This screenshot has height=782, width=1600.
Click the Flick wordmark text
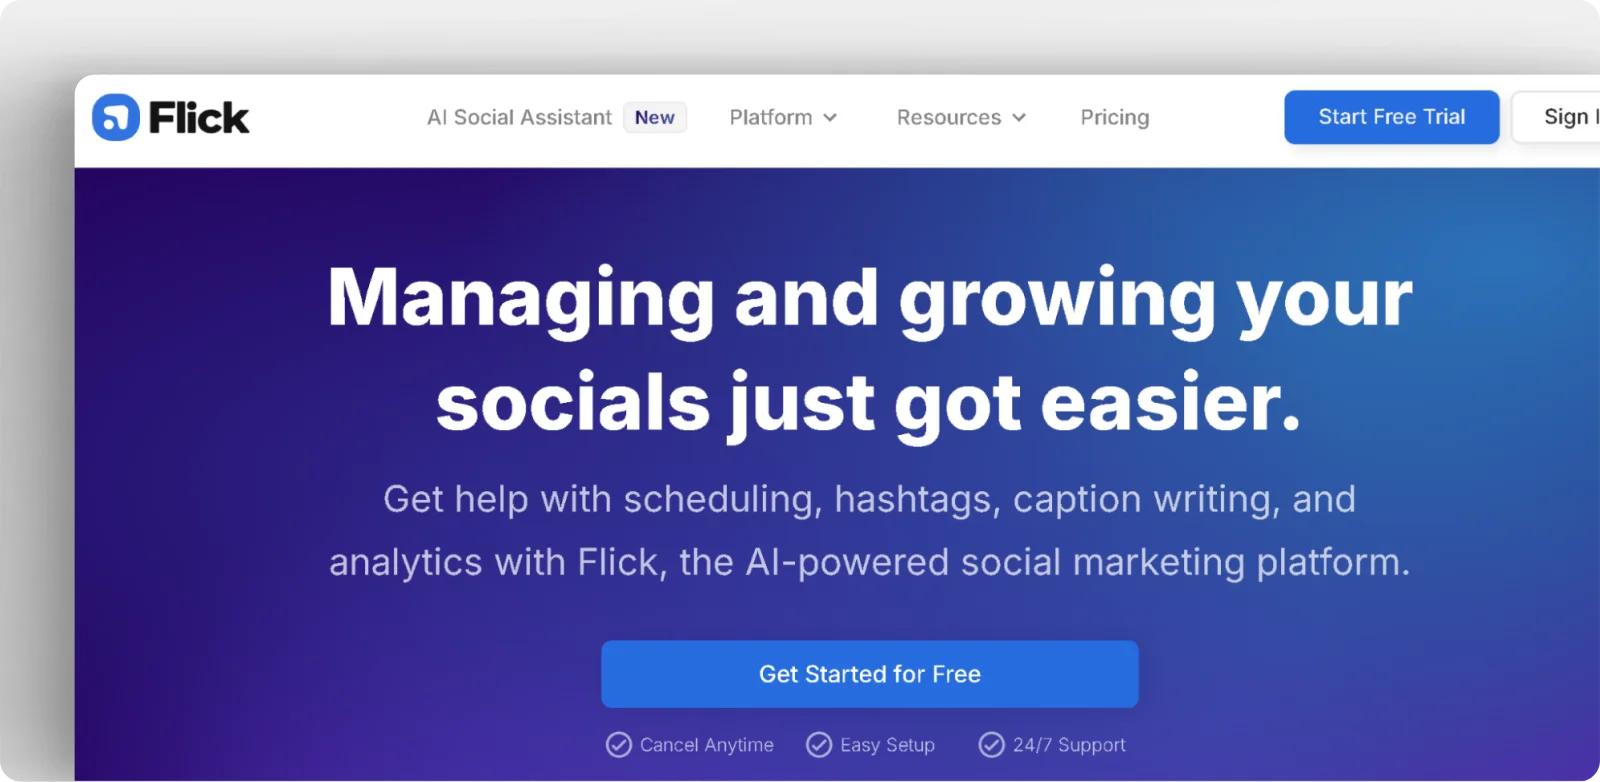coord(198,117)
